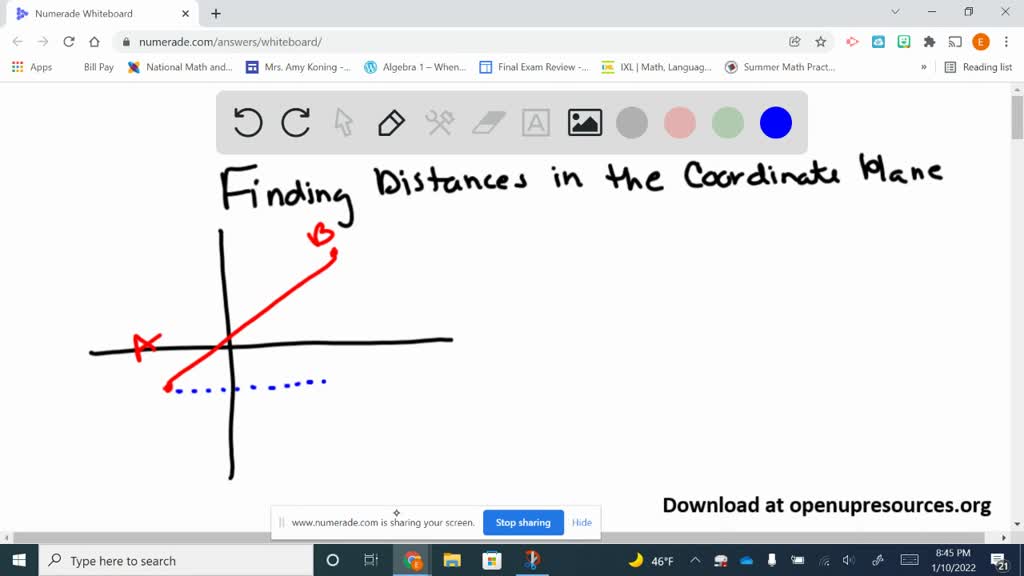Choose the Text tool

click(x=536, y=122)
